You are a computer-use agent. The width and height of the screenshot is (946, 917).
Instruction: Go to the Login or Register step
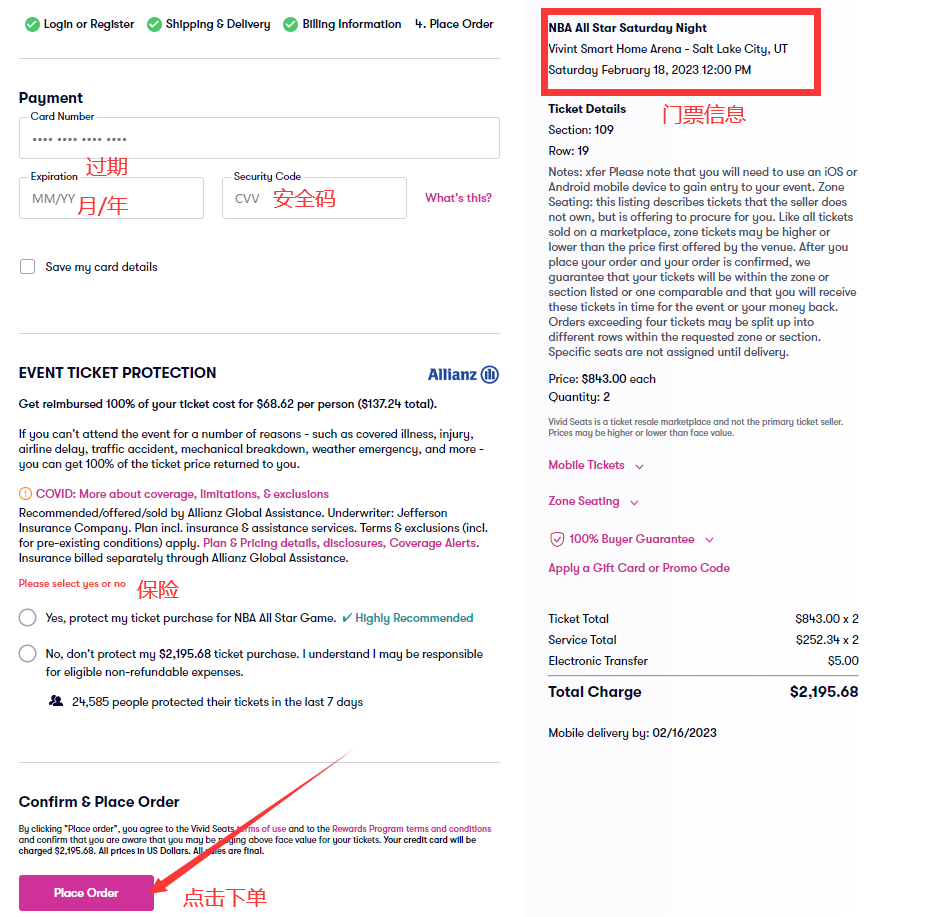pyautogui.click(x=89, y=24)
